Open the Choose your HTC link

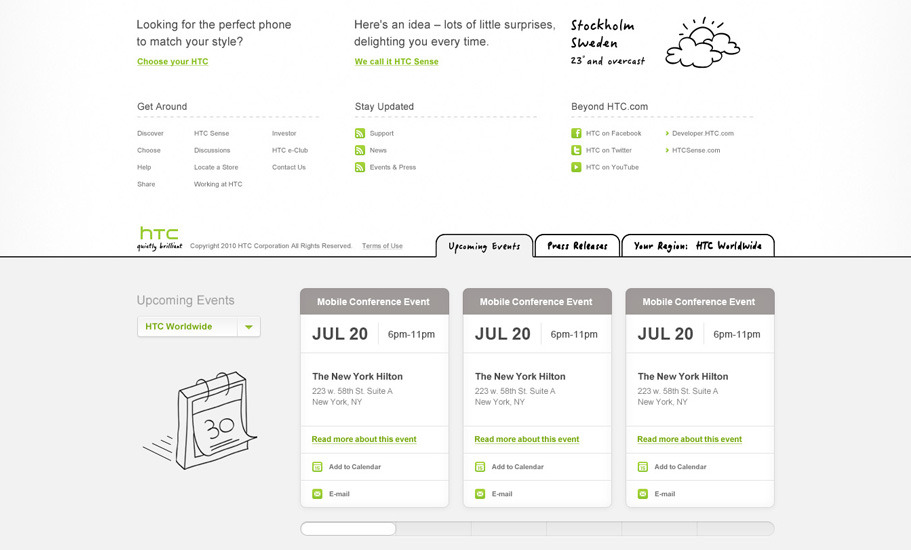click(x=173, y=62)
